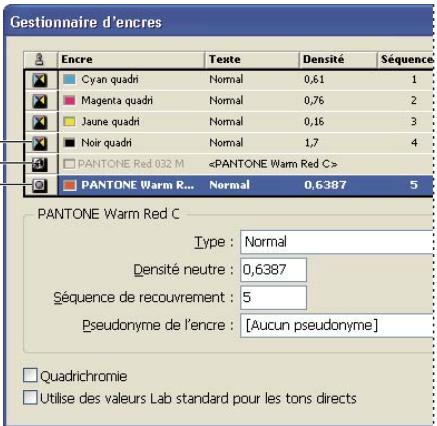Click the spot ink icon for PANTONE Warm Red C
Screen dimensions: 437x426
click(40, 185)
